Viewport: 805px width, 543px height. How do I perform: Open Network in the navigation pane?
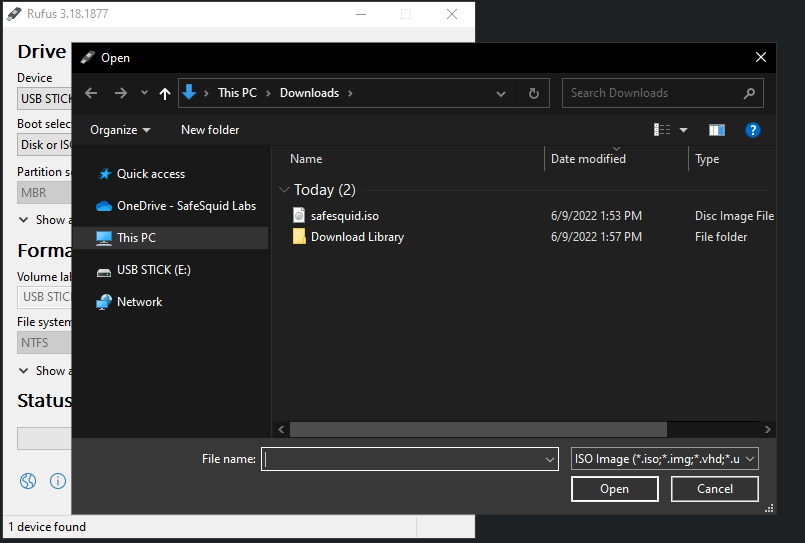[x=139, y=302]
